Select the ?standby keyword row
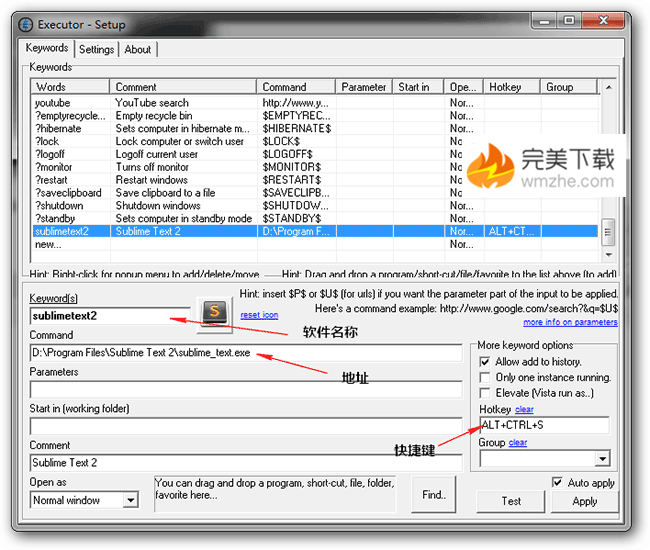Image resolution: width=650 pixels, height=550 pixels. [315, 218]
